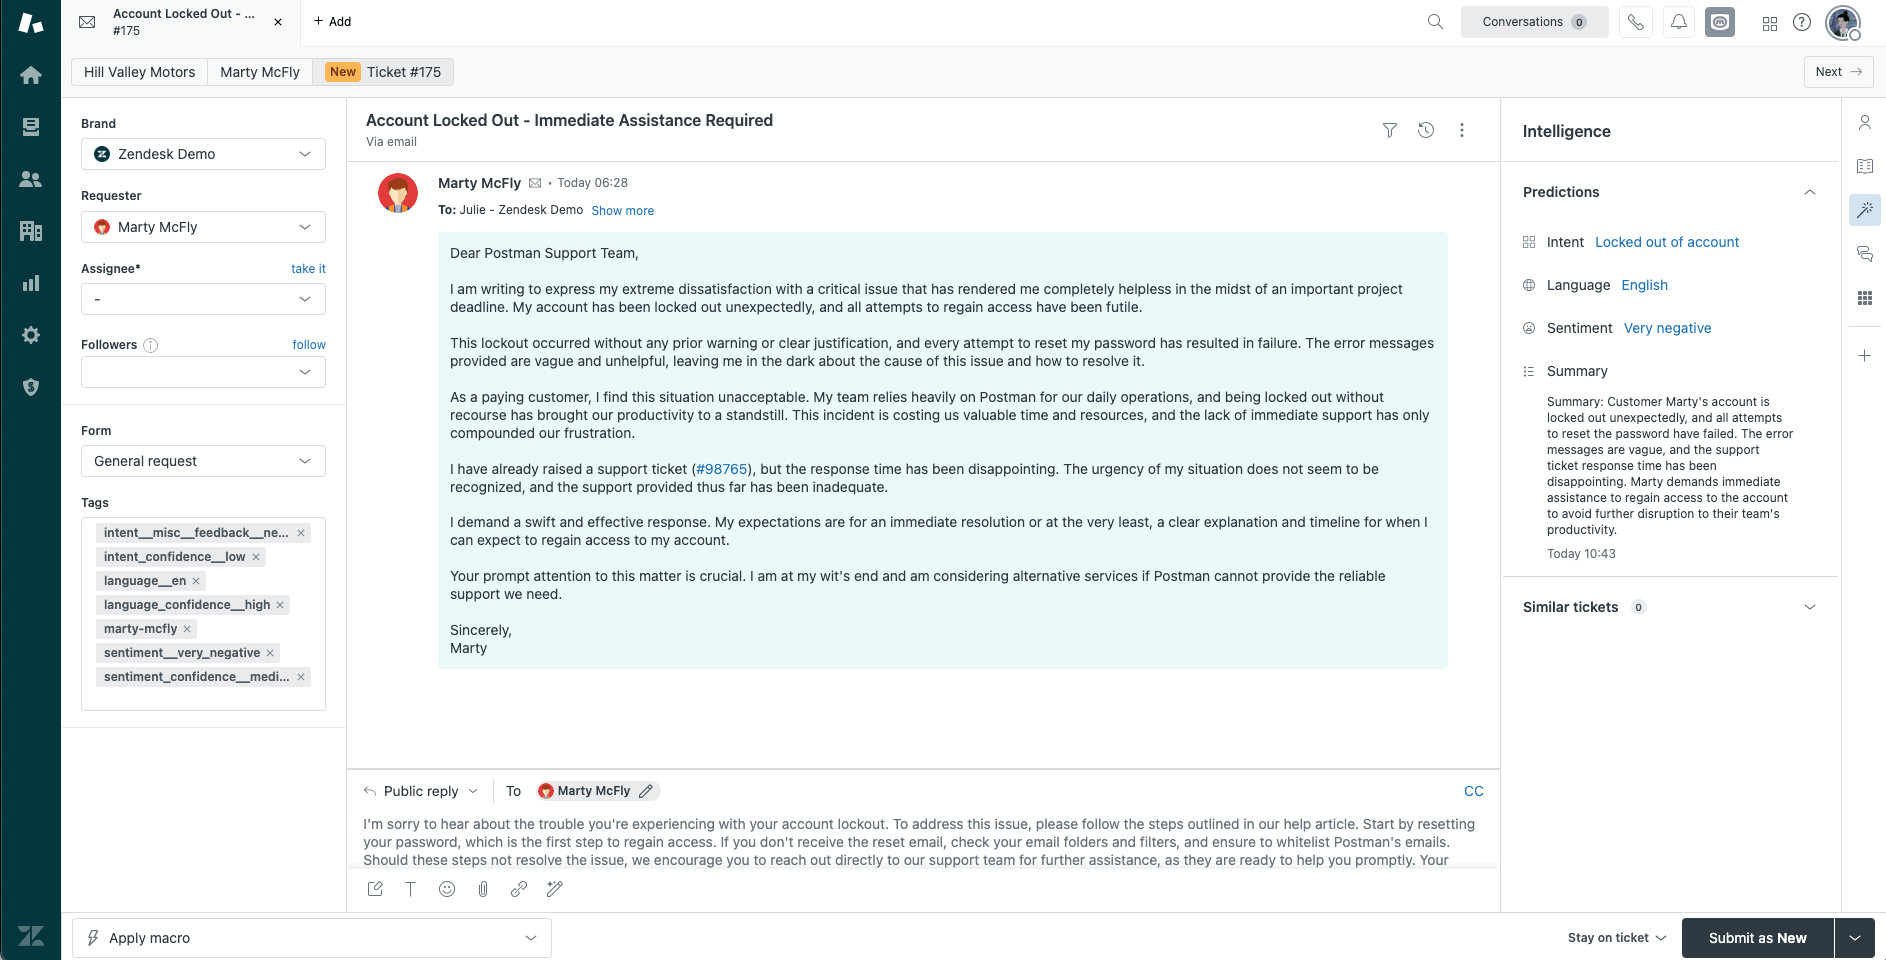Screen dimensions: 1886x960
Task: Add a new ticket tab
Action: click(333, 21)
